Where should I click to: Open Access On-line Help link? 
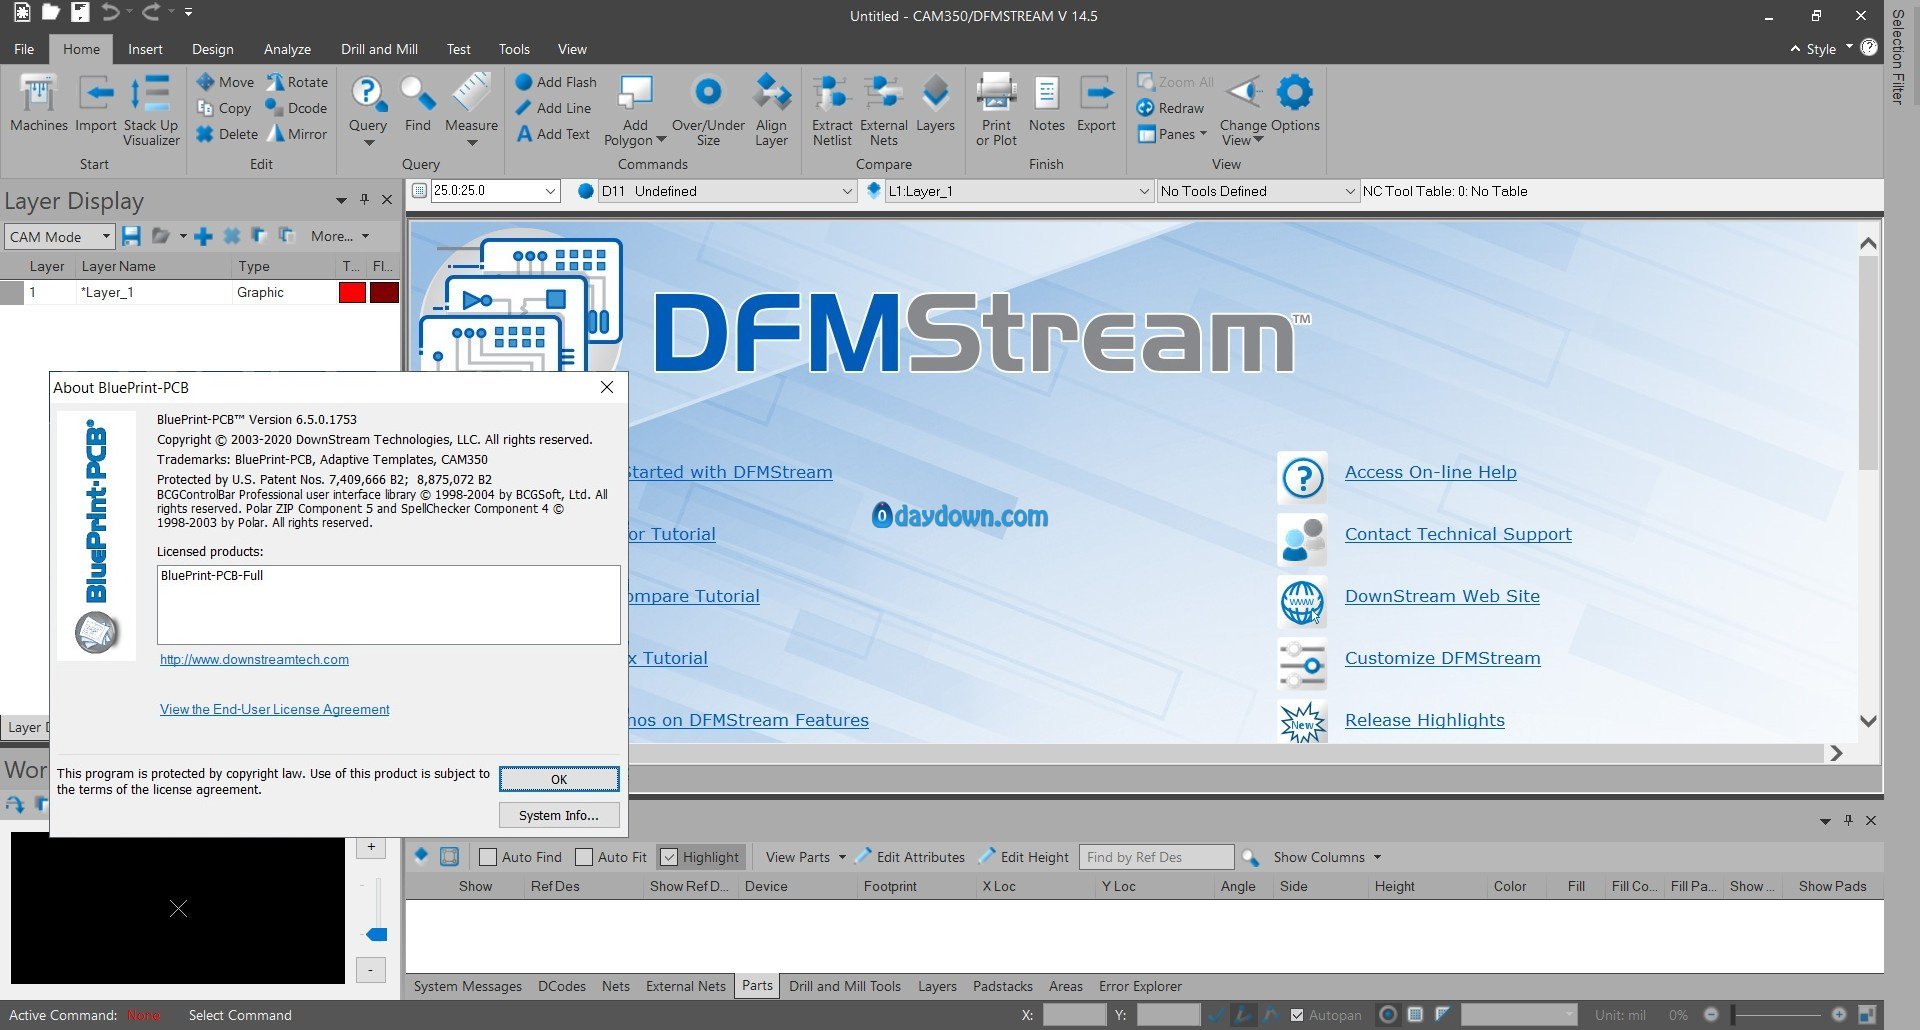click(x=1430, y=472)
